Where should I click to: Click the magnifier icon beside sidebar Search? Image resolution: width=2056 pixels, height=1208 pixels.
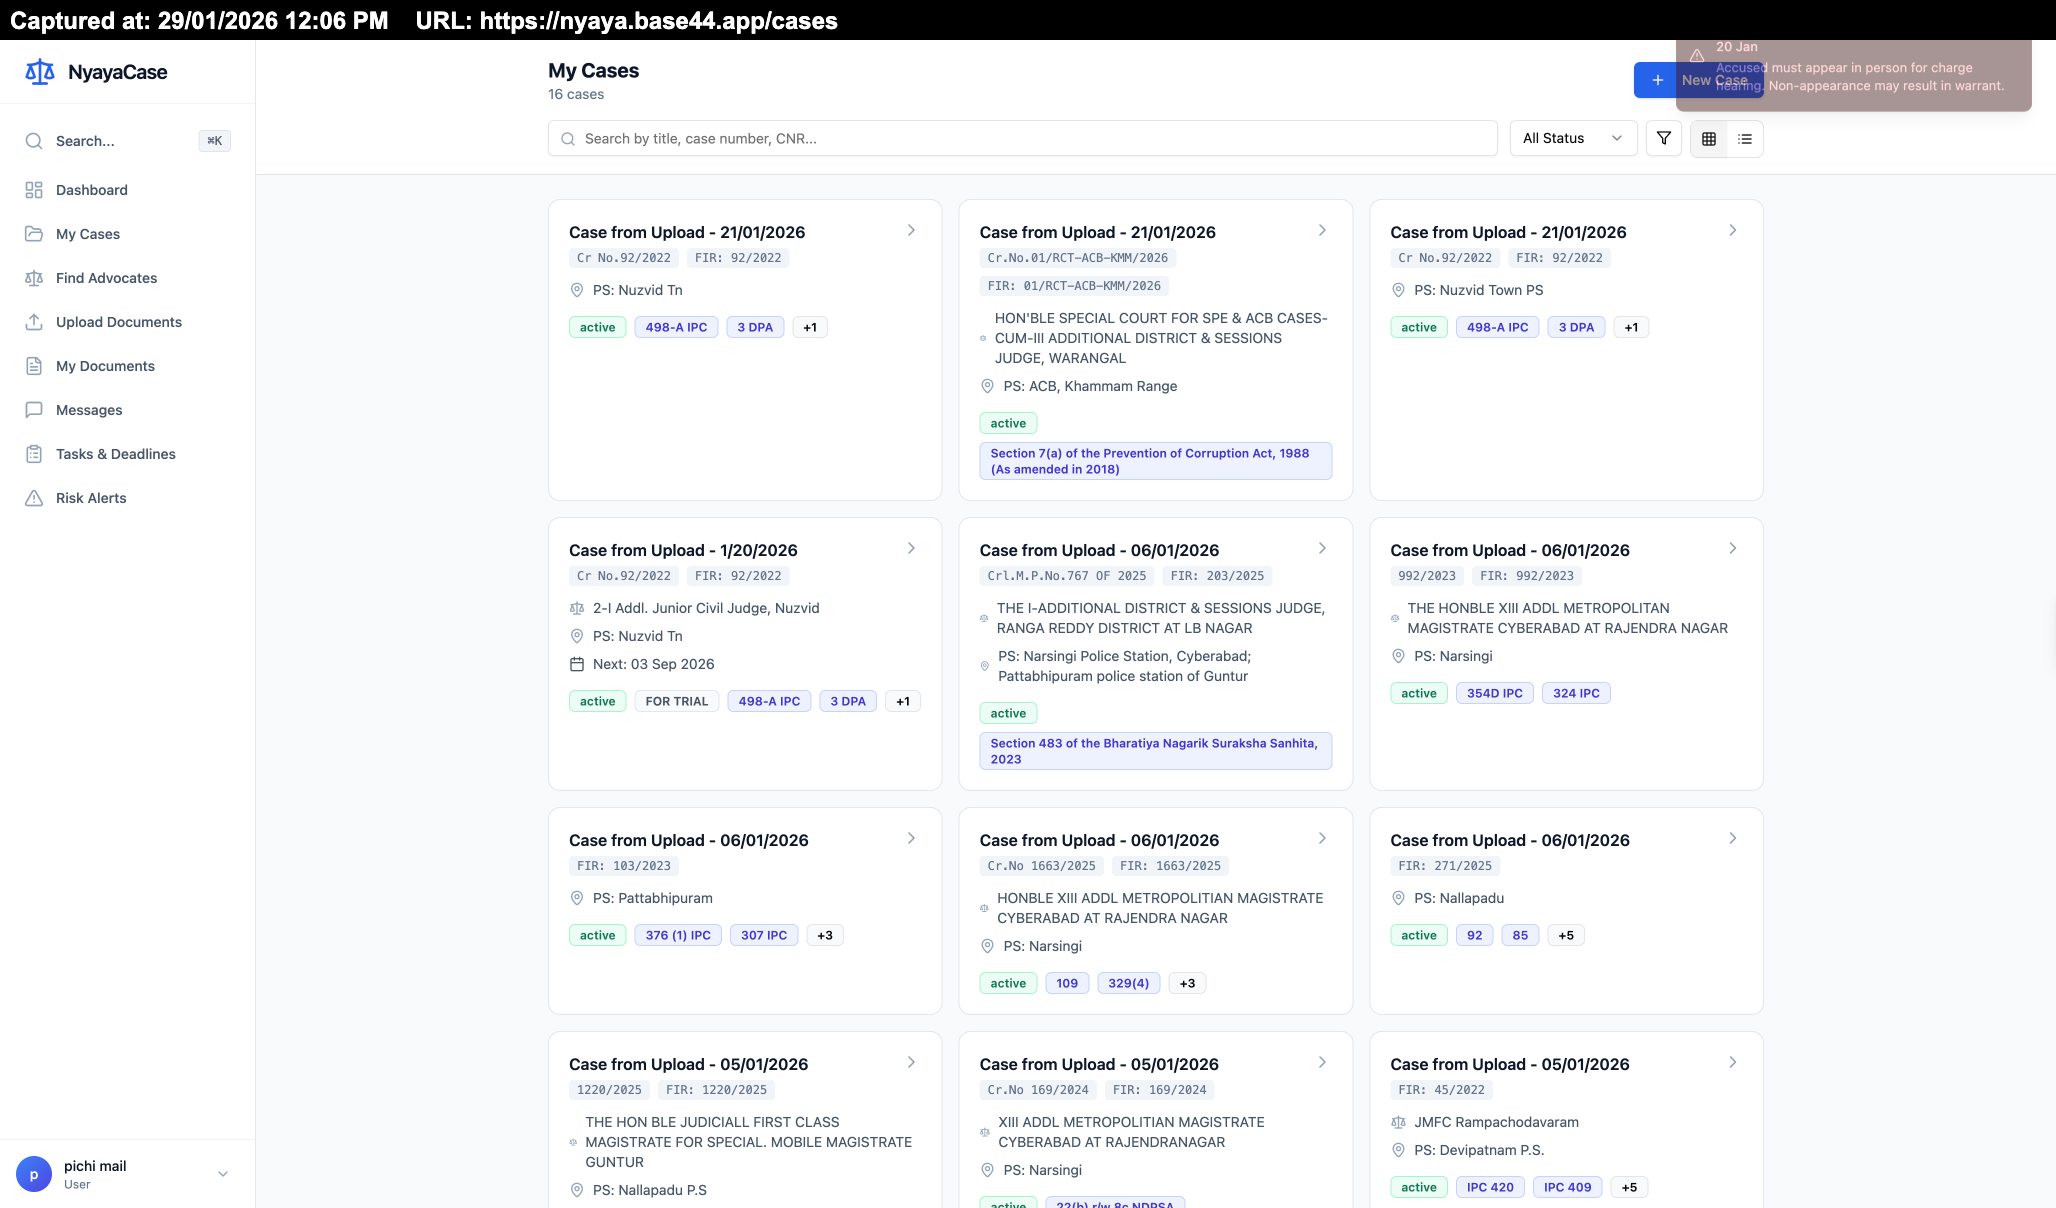coord(34,141)
